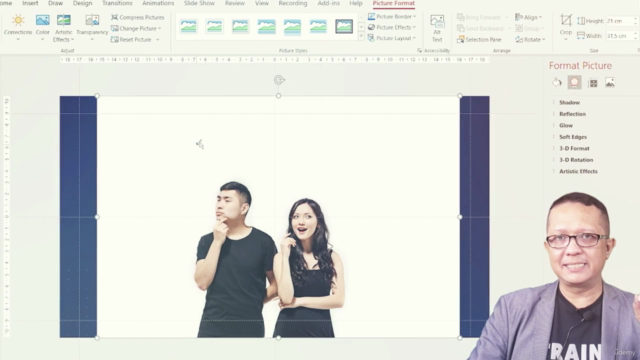
Task: Open the Review tab
Action: 235,3
